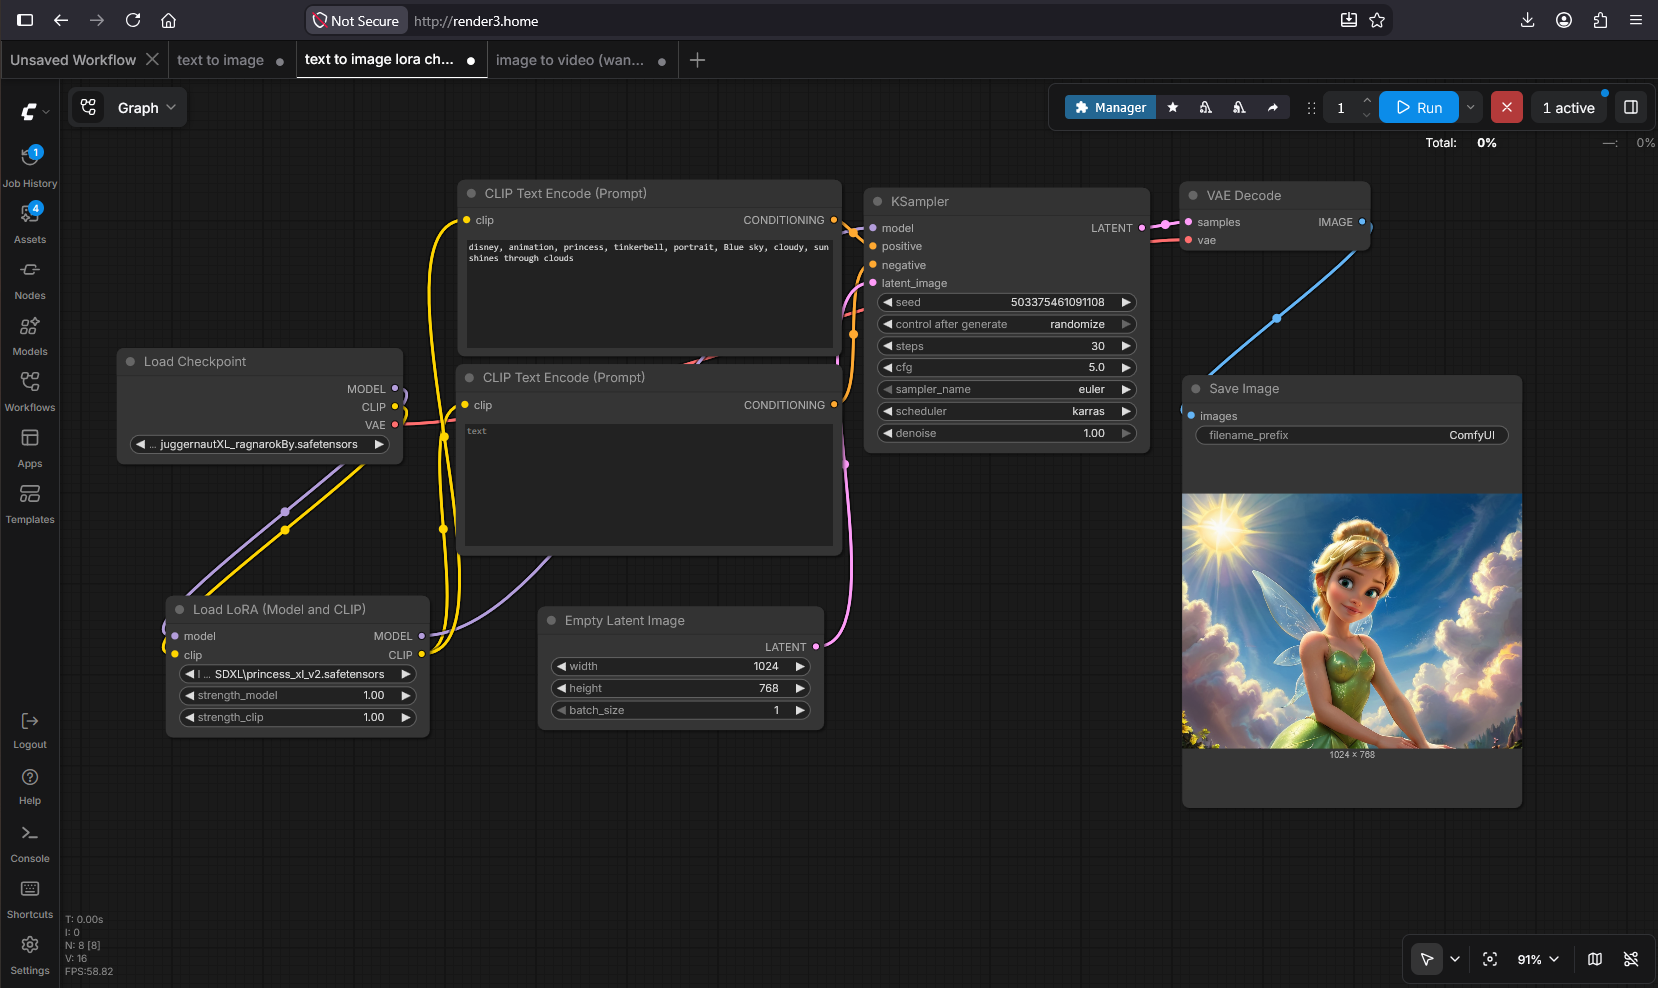Open the Templates sidebar panel
The image size is (1658, 988).
pos(30,503)
